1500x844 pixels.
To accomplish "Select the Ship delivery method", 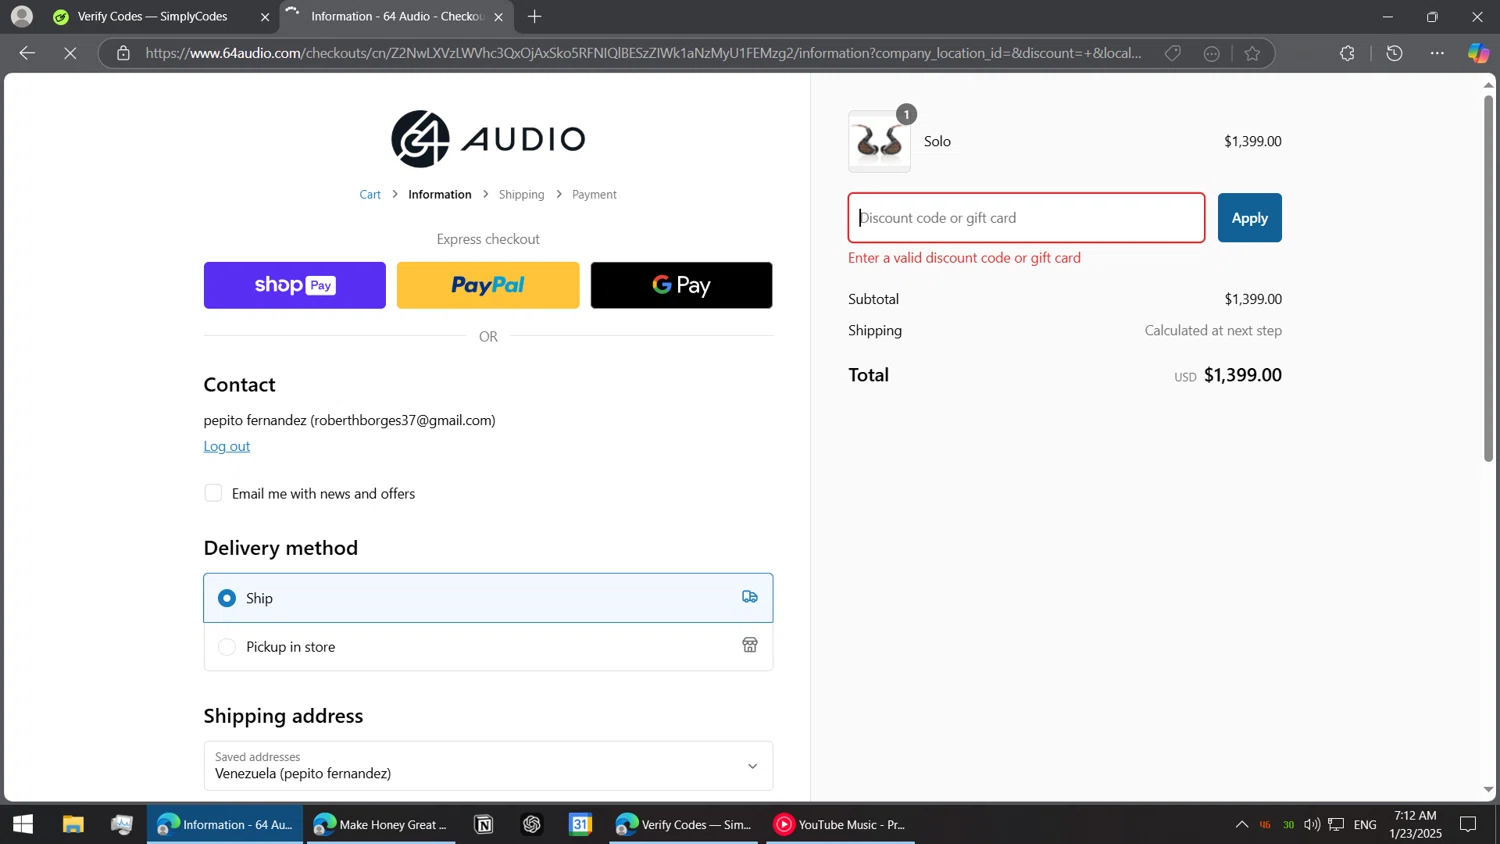I will coord(488,598).
